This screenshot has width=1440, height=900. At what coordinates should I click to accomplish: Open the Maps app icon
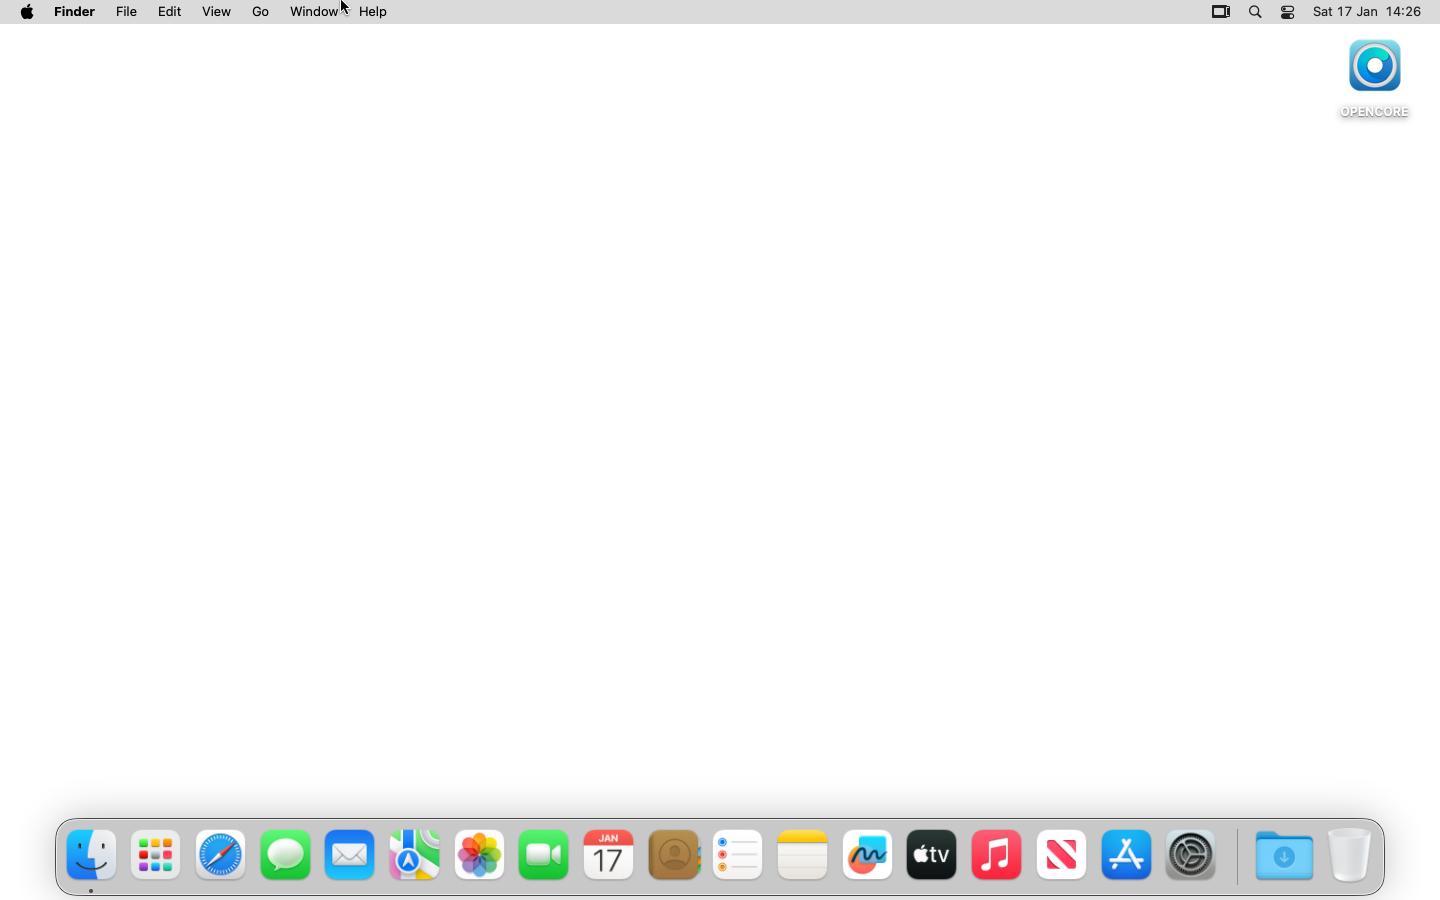click(x=415, y=855)
